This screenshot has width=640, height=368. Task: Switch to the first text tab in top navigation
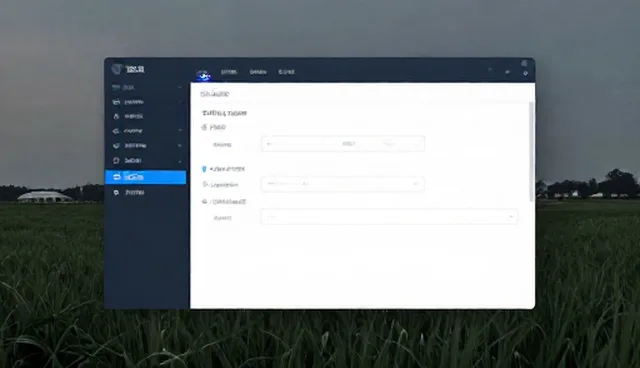tap(229, 72)
